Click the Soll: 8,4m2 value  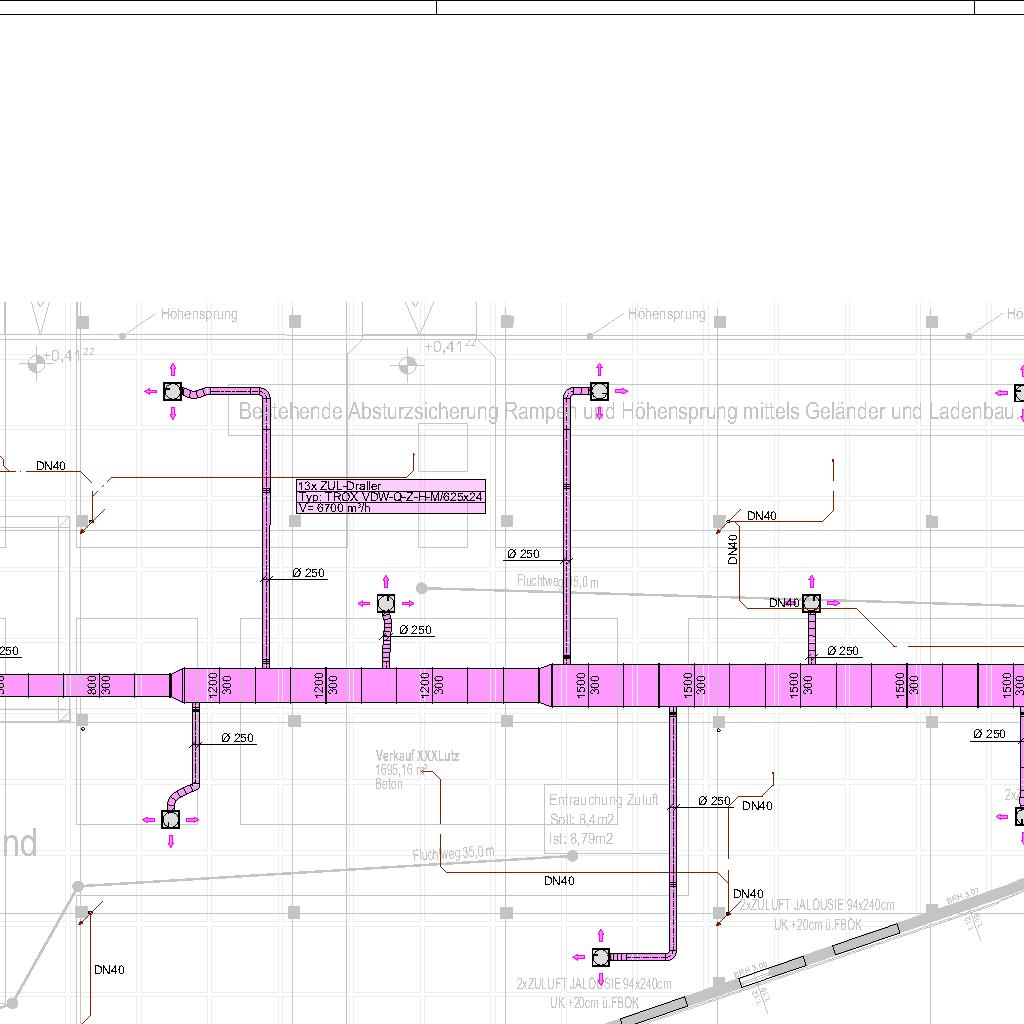click(x=582, y=820)
